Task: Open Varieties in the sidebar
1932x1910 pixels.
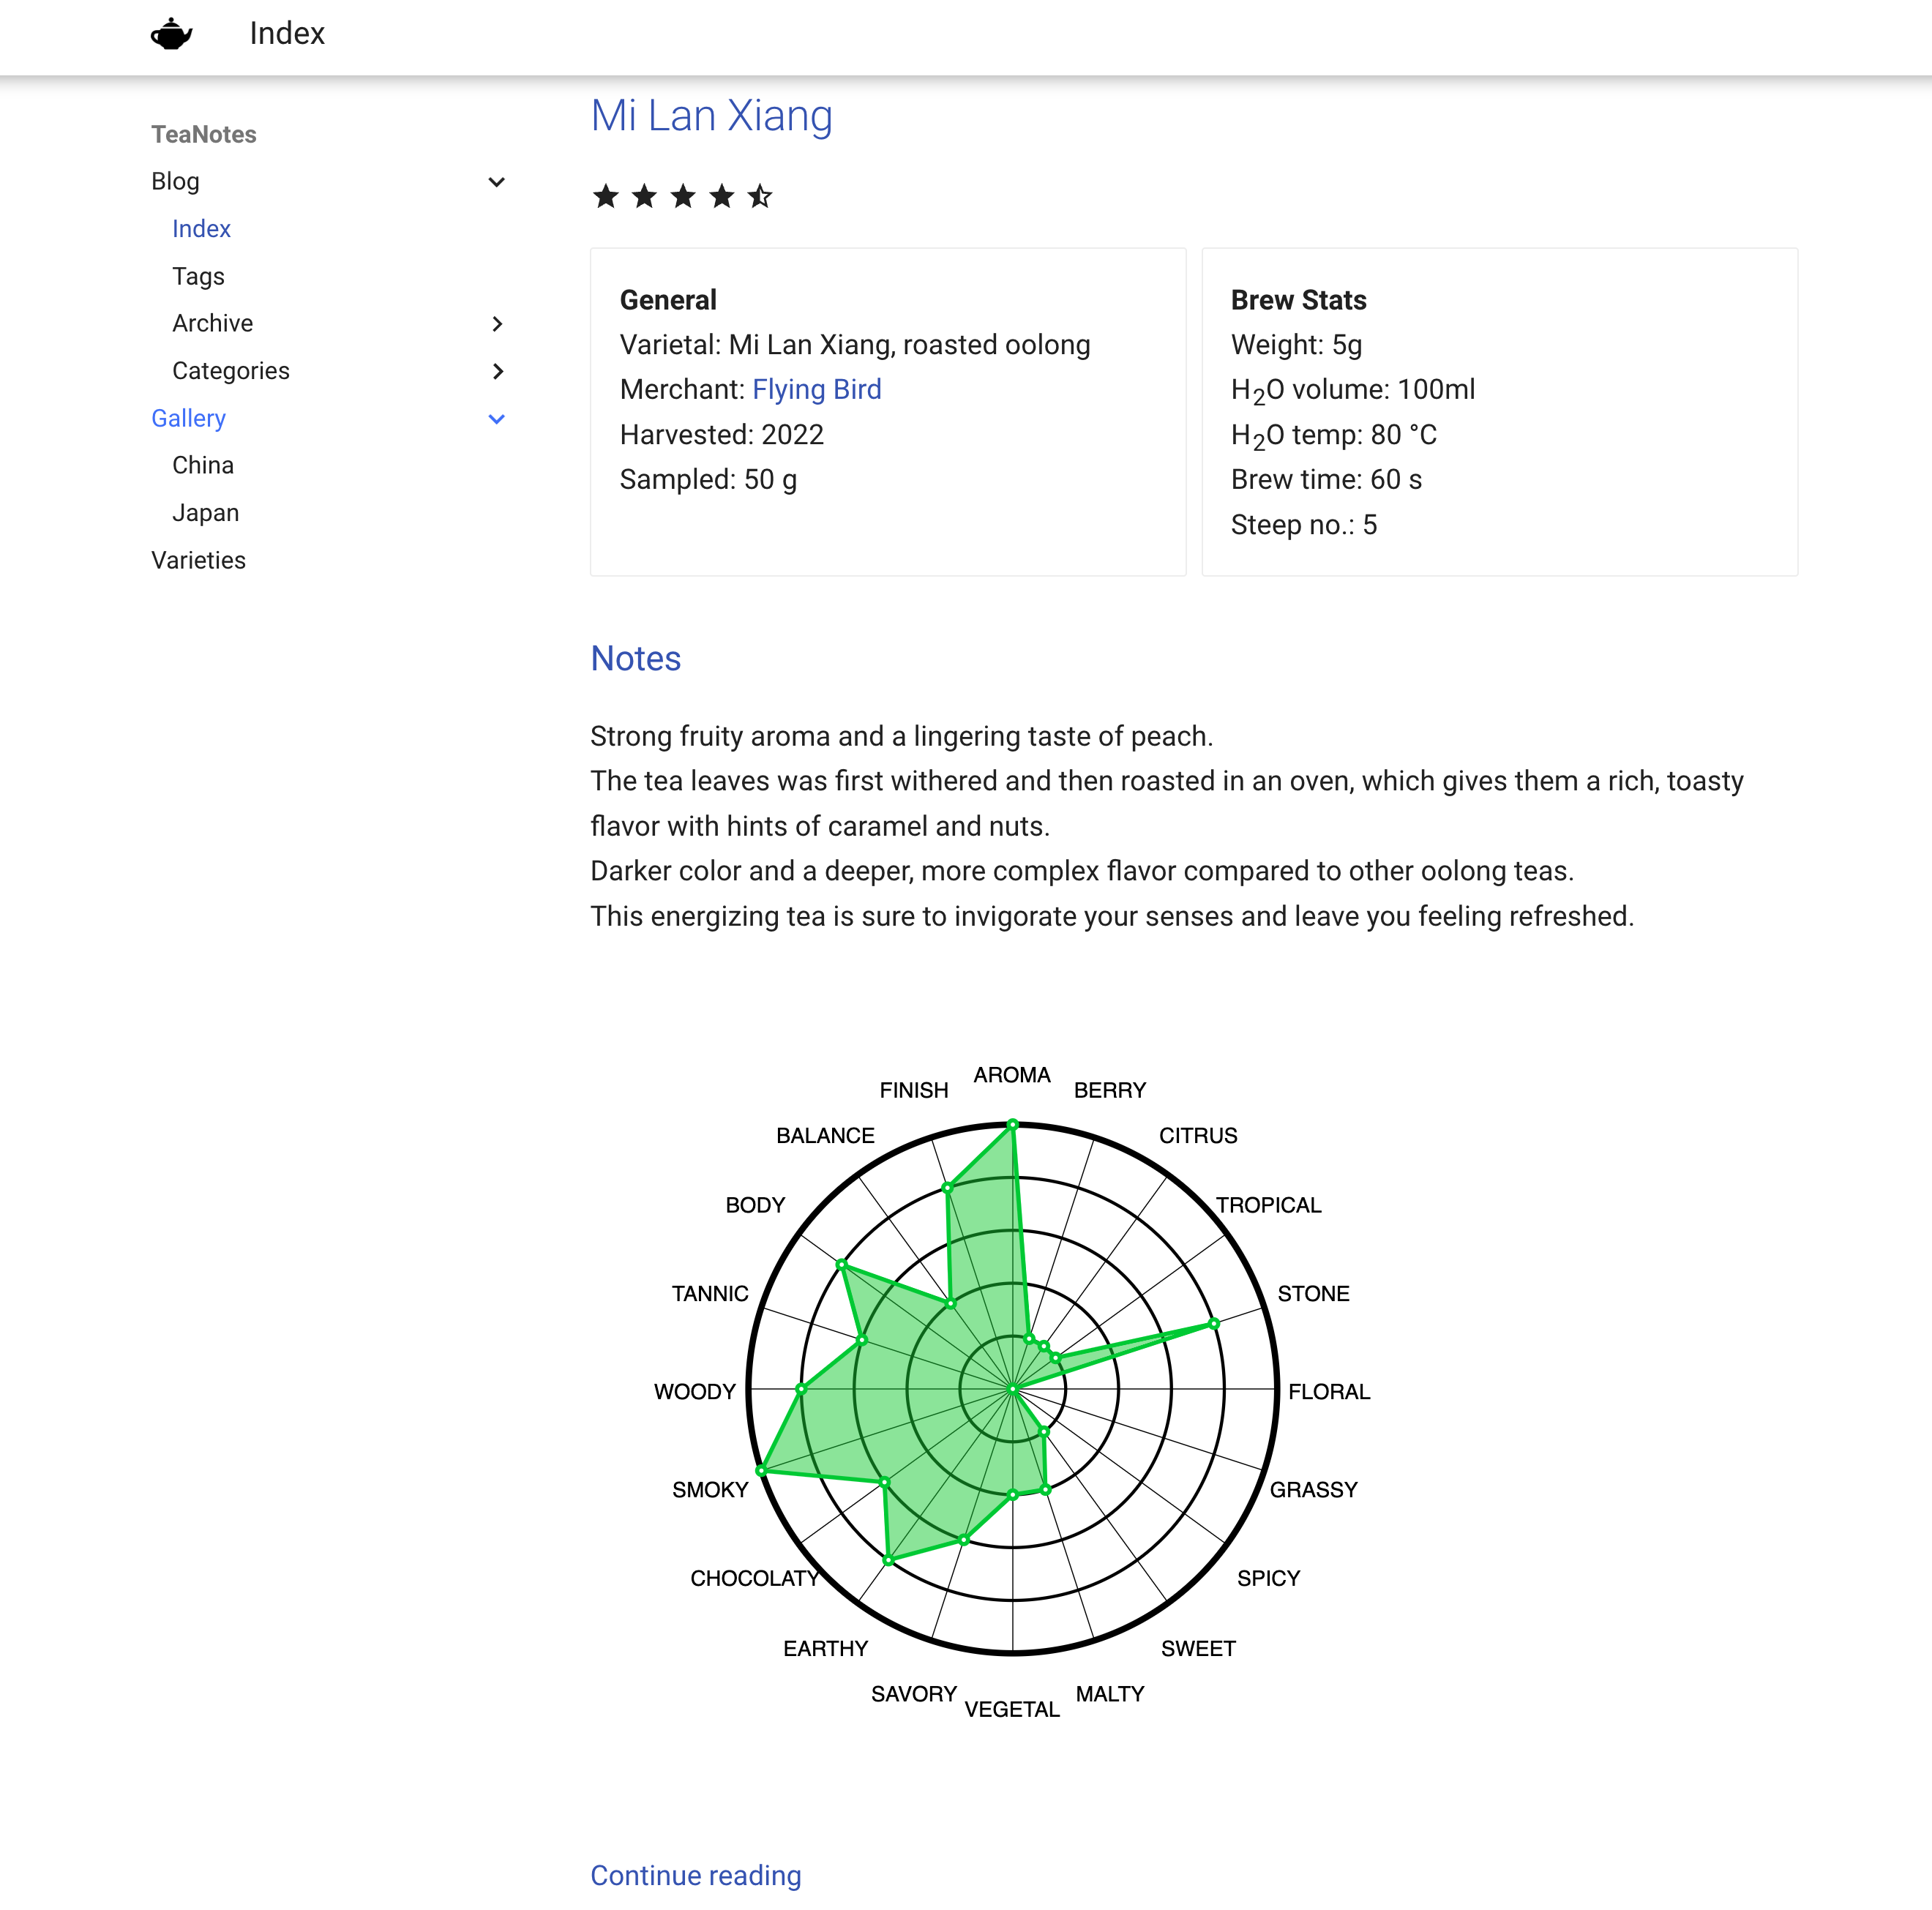Action: pyautogui.click(x=198, y=560)
